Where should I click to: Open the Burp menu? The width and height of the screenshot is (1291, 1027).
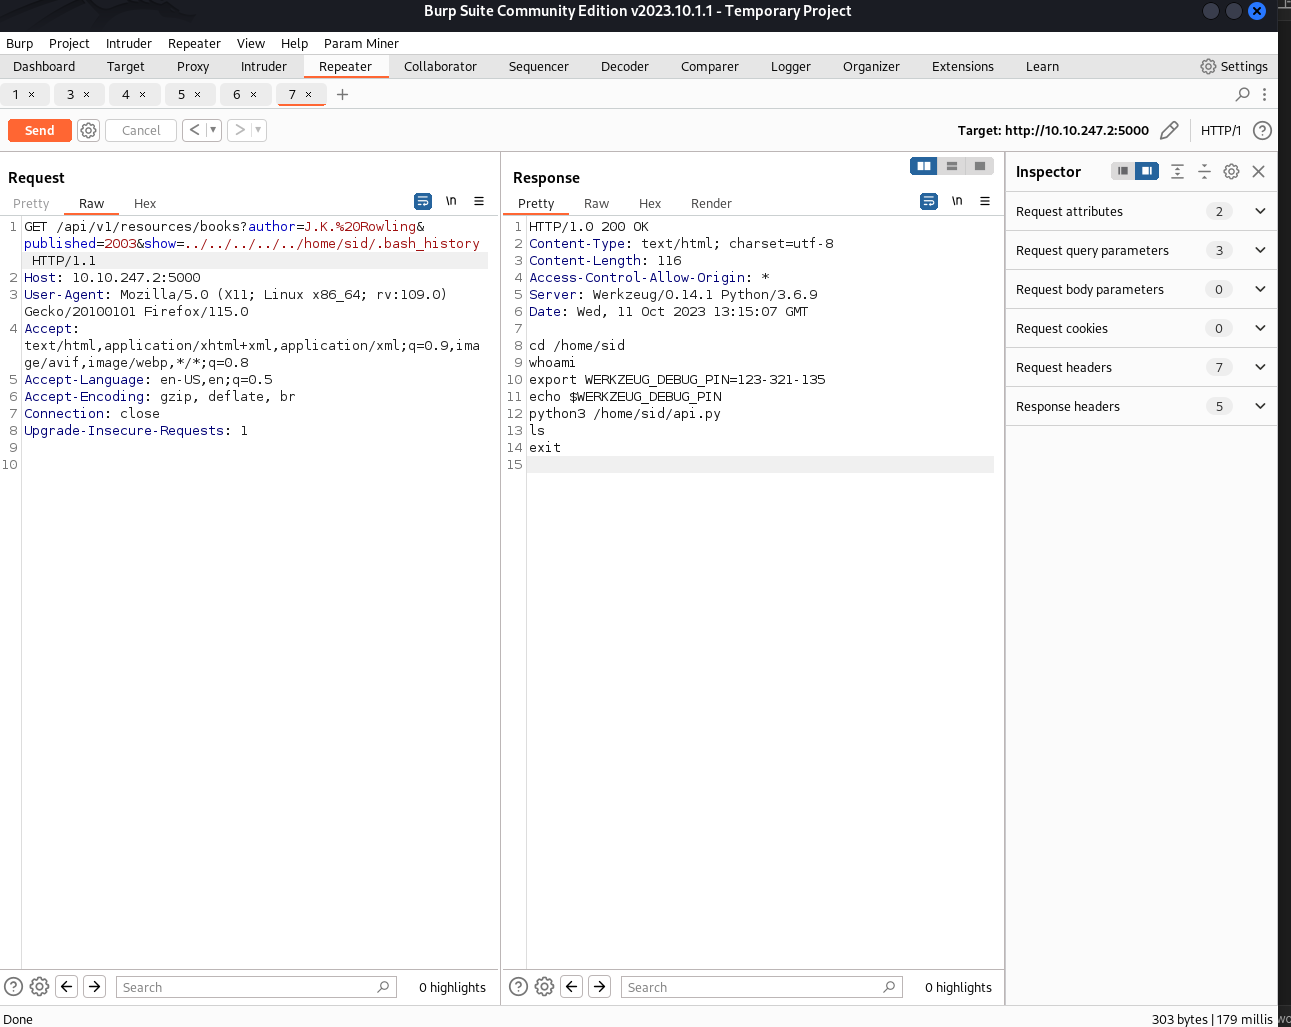(x=20, y=43)
